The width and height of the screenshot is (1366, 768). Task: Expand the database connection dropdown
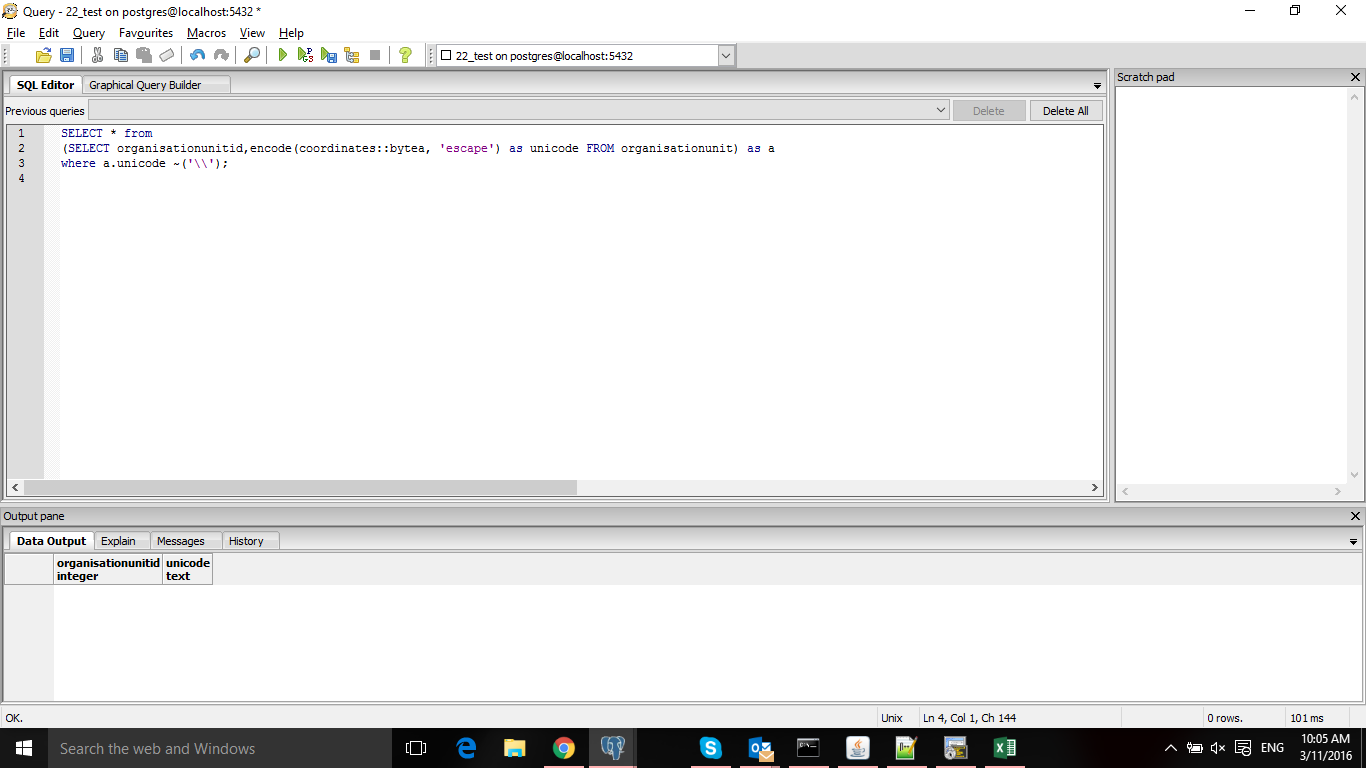[x=726, y=56]
